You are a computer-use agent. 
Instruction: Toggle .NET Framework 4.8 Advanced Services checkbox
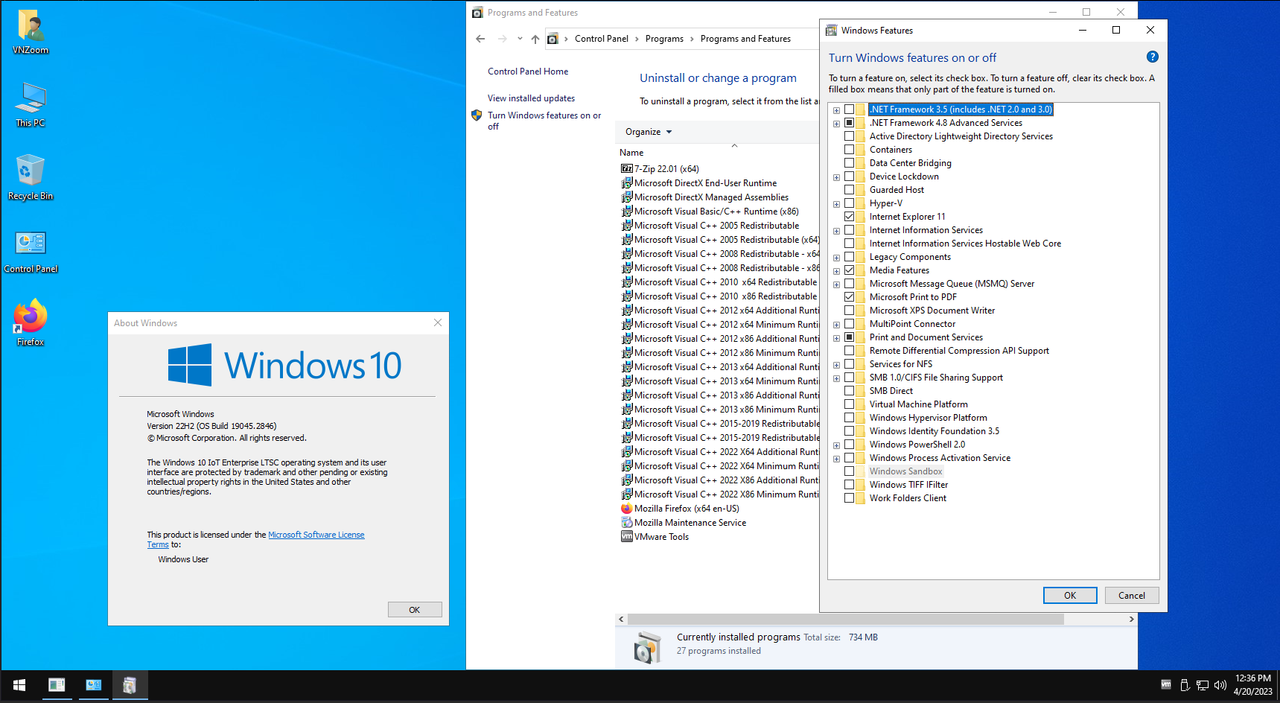pyautogui.click(x=849, y=123)
